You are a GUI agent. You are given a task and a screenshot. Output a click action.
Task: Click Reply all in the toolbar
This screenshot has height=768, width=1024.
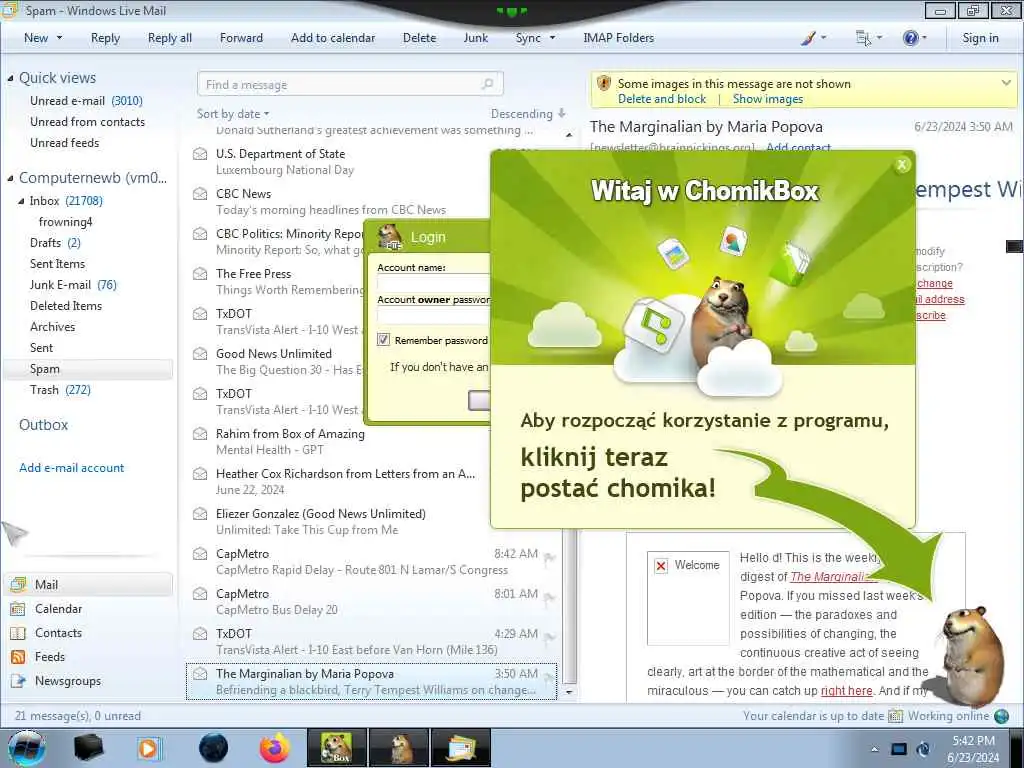click(170, 38)
